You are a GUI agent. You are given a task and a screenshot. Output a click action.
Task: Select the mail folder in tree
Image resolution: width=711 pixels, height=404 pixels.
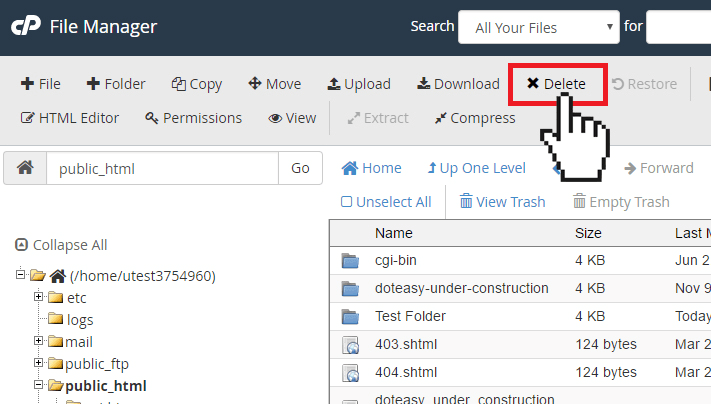click(x=79, y=342)
